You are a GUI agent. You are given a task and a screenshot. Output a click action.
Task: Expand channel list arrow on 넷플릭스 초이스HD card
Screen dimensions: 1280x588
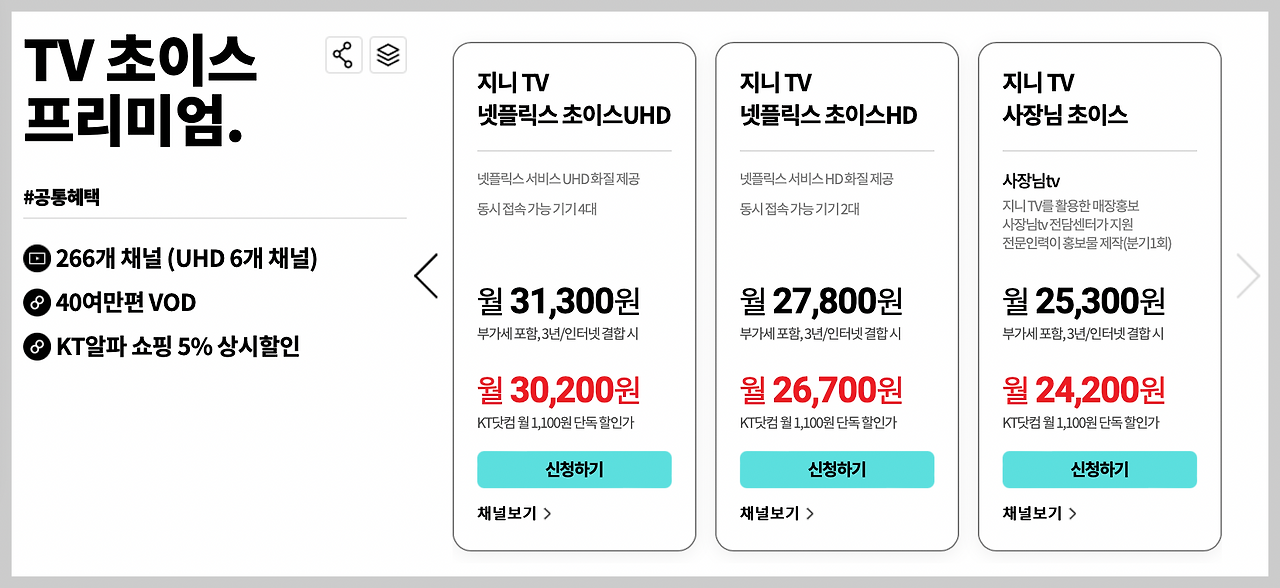(812, 513)
